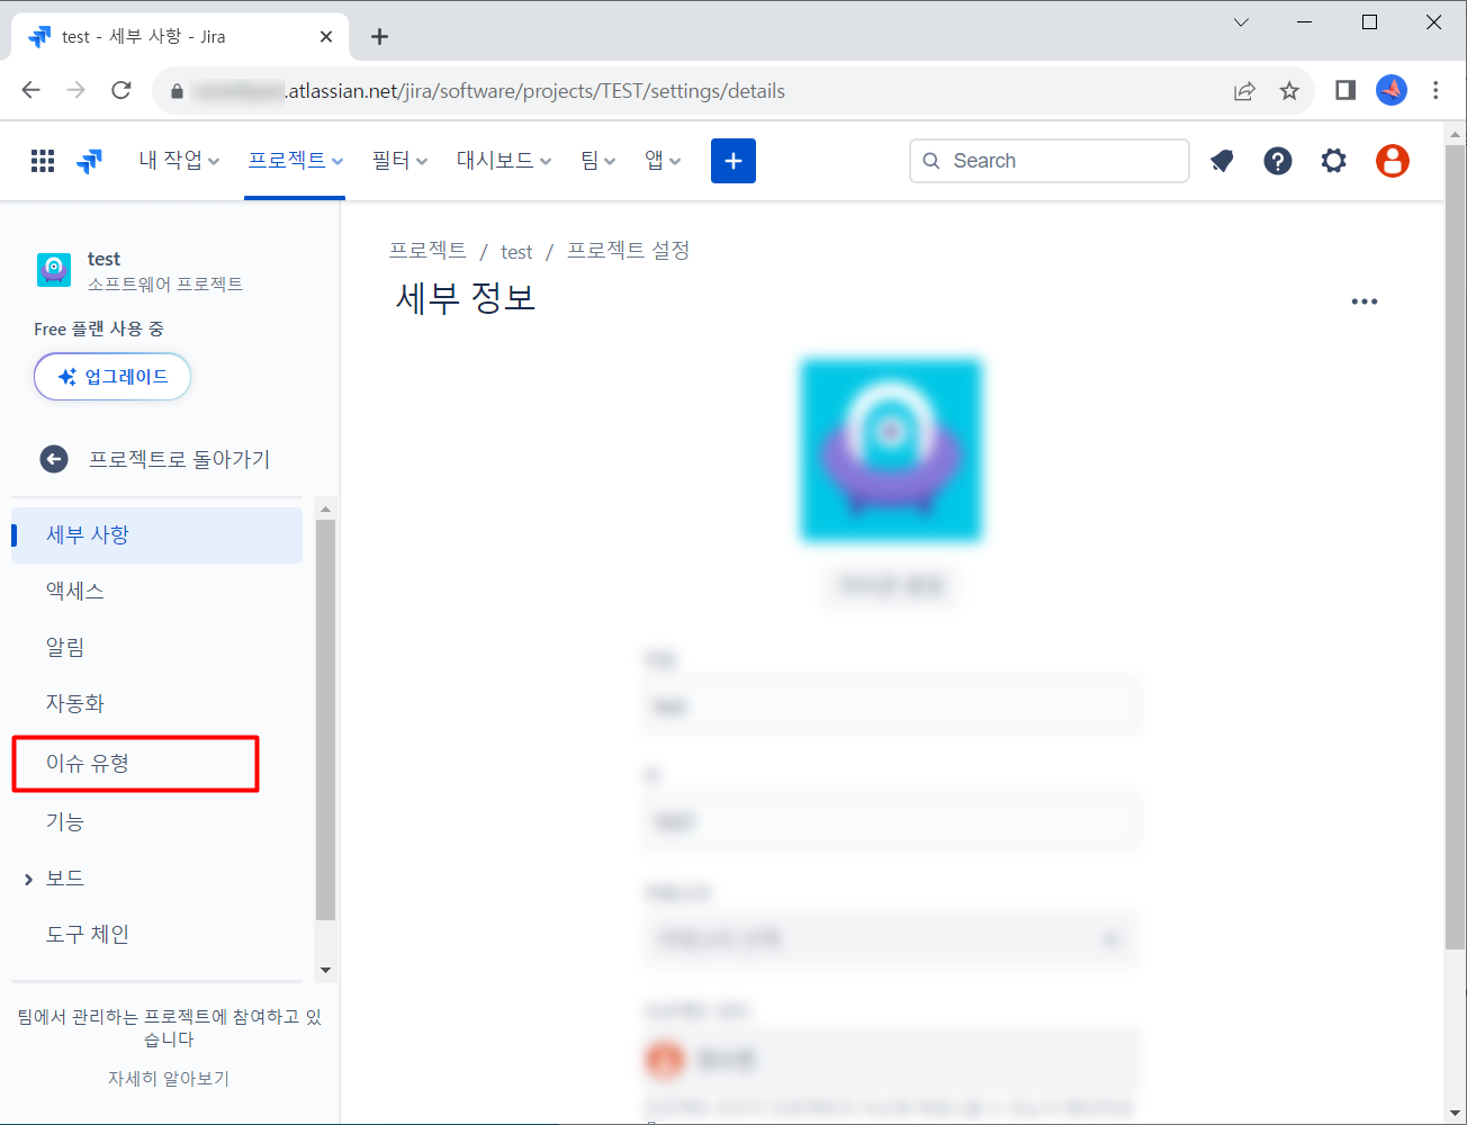Open the 자세히 알아보기 link
Image resolution: width=1467 pixels, height=1125 pixels.
168,1078
